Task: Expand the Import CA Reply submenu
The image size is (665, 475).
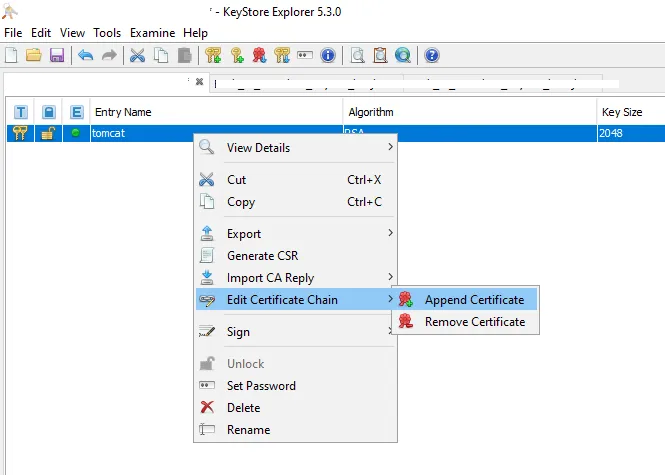Action: (296, 278)
